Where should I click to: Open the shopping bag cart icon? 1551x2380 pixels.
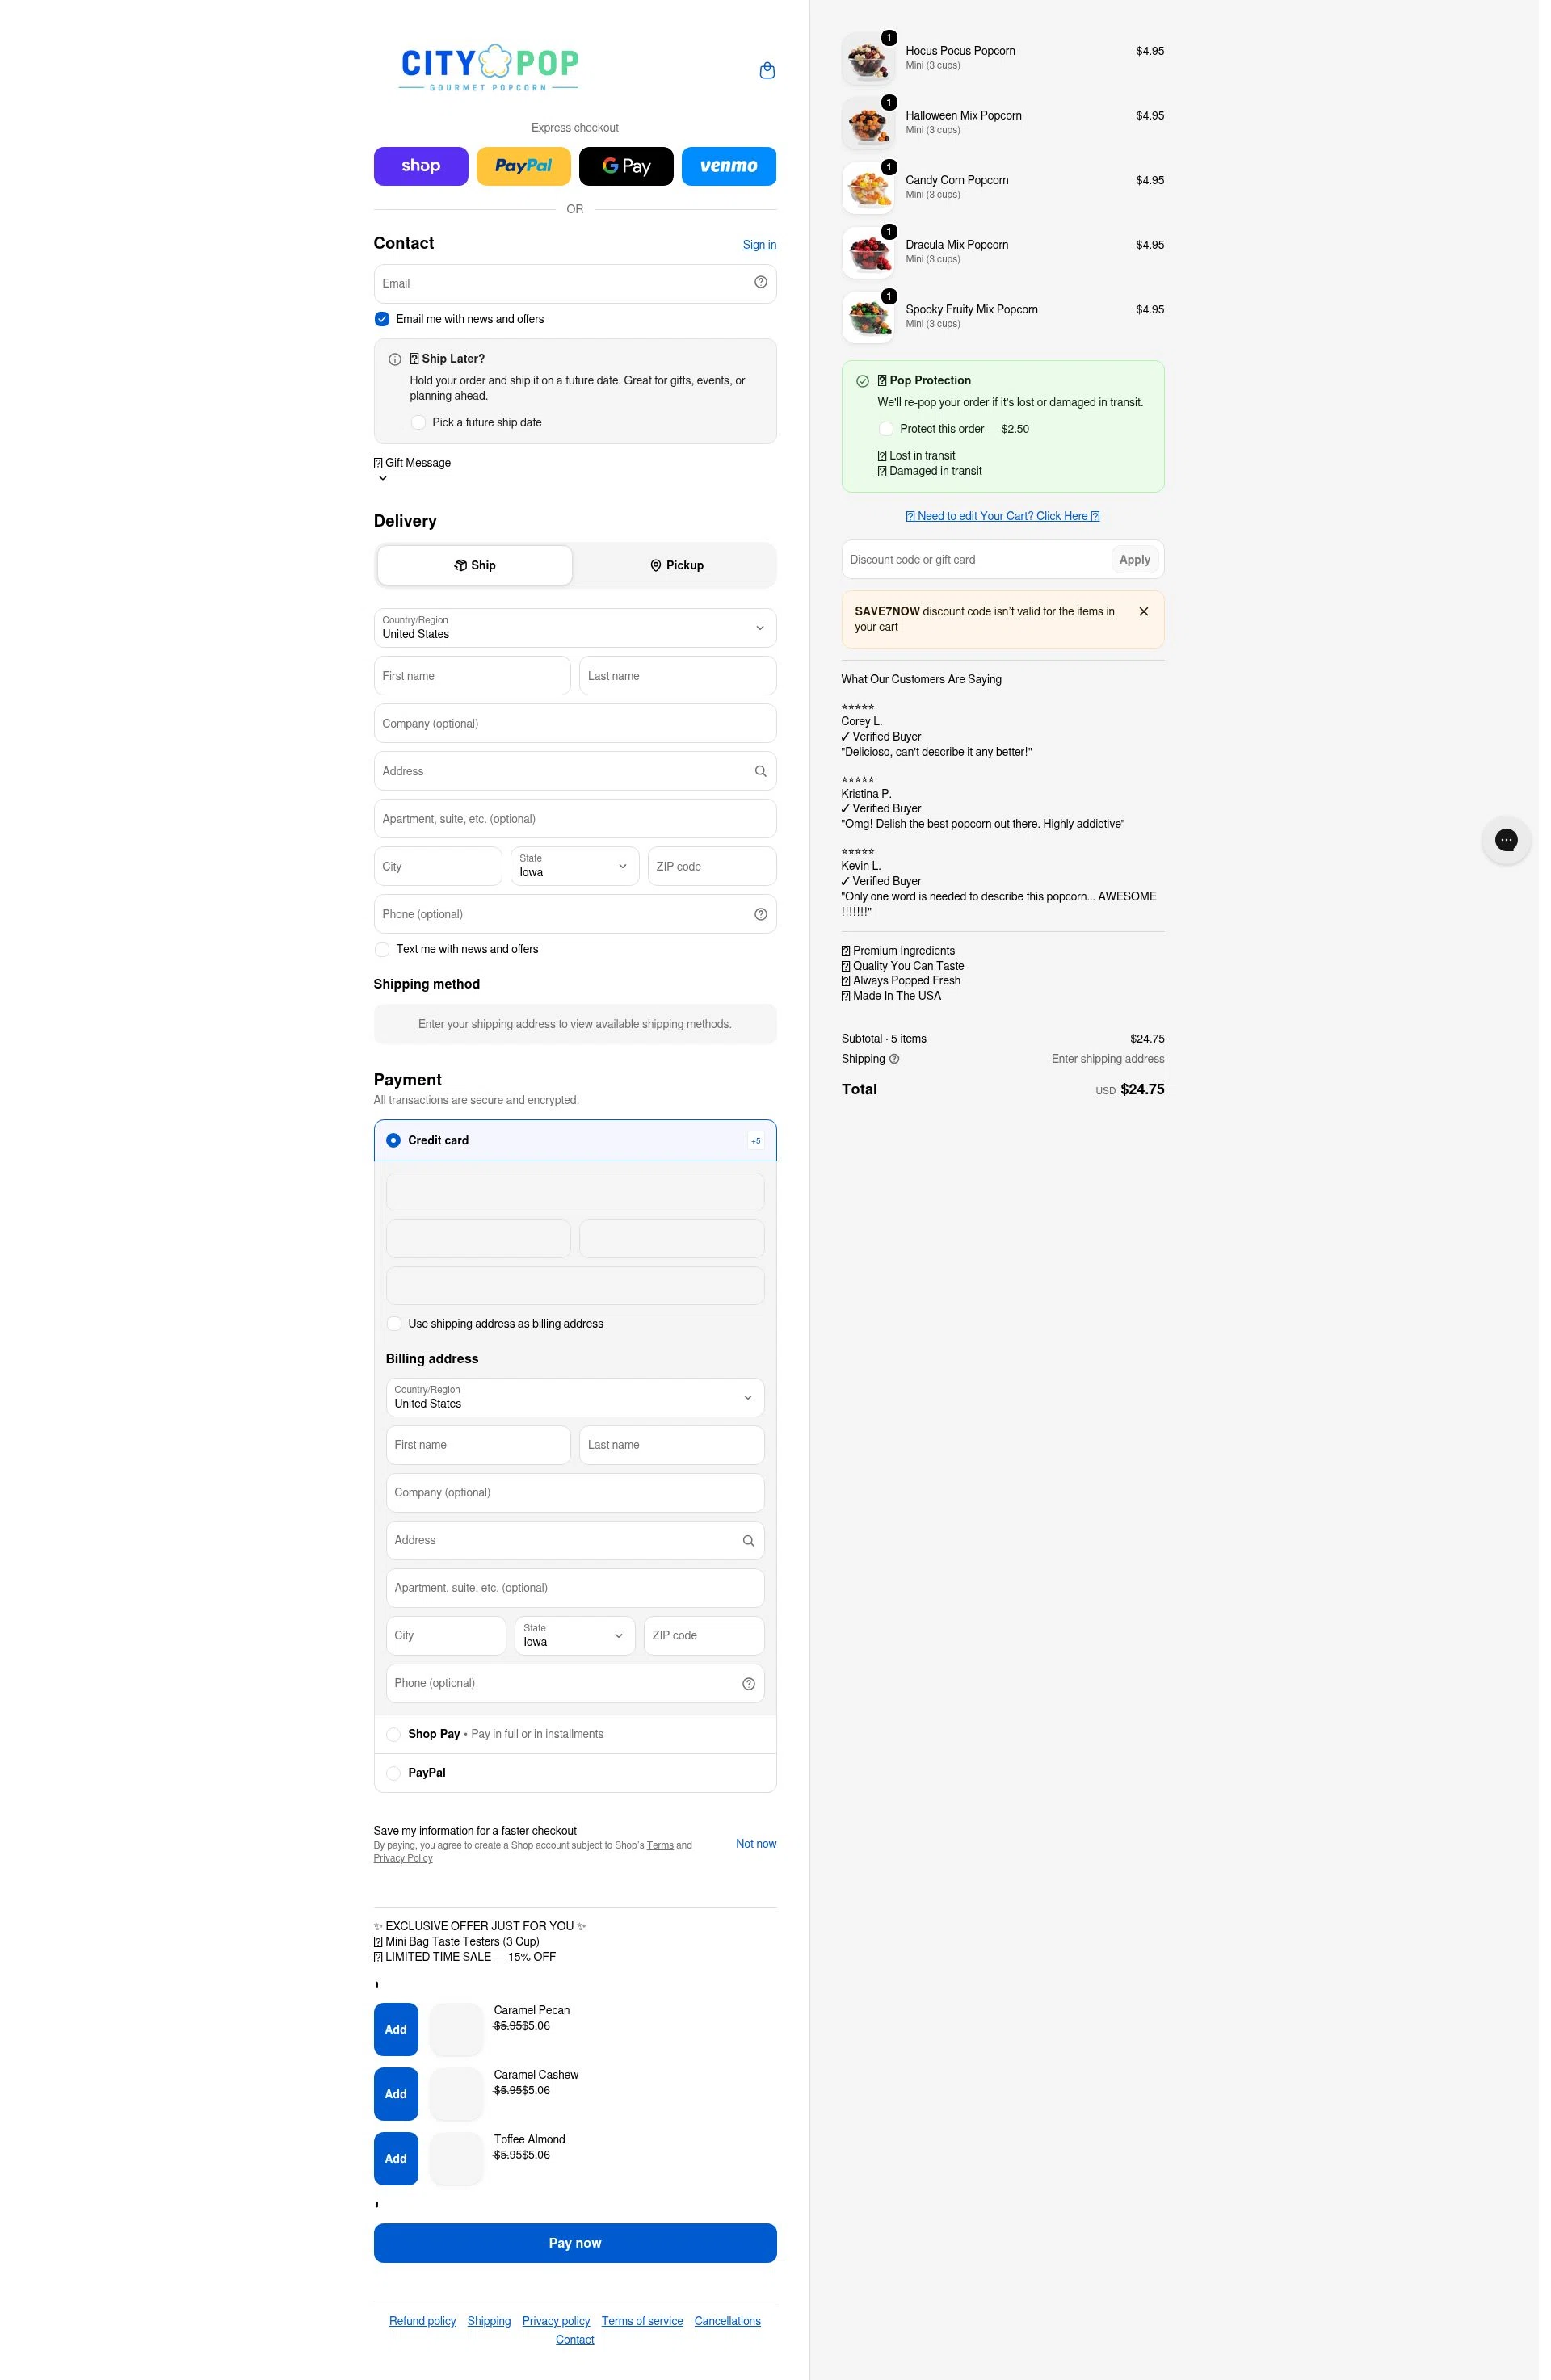767,70
